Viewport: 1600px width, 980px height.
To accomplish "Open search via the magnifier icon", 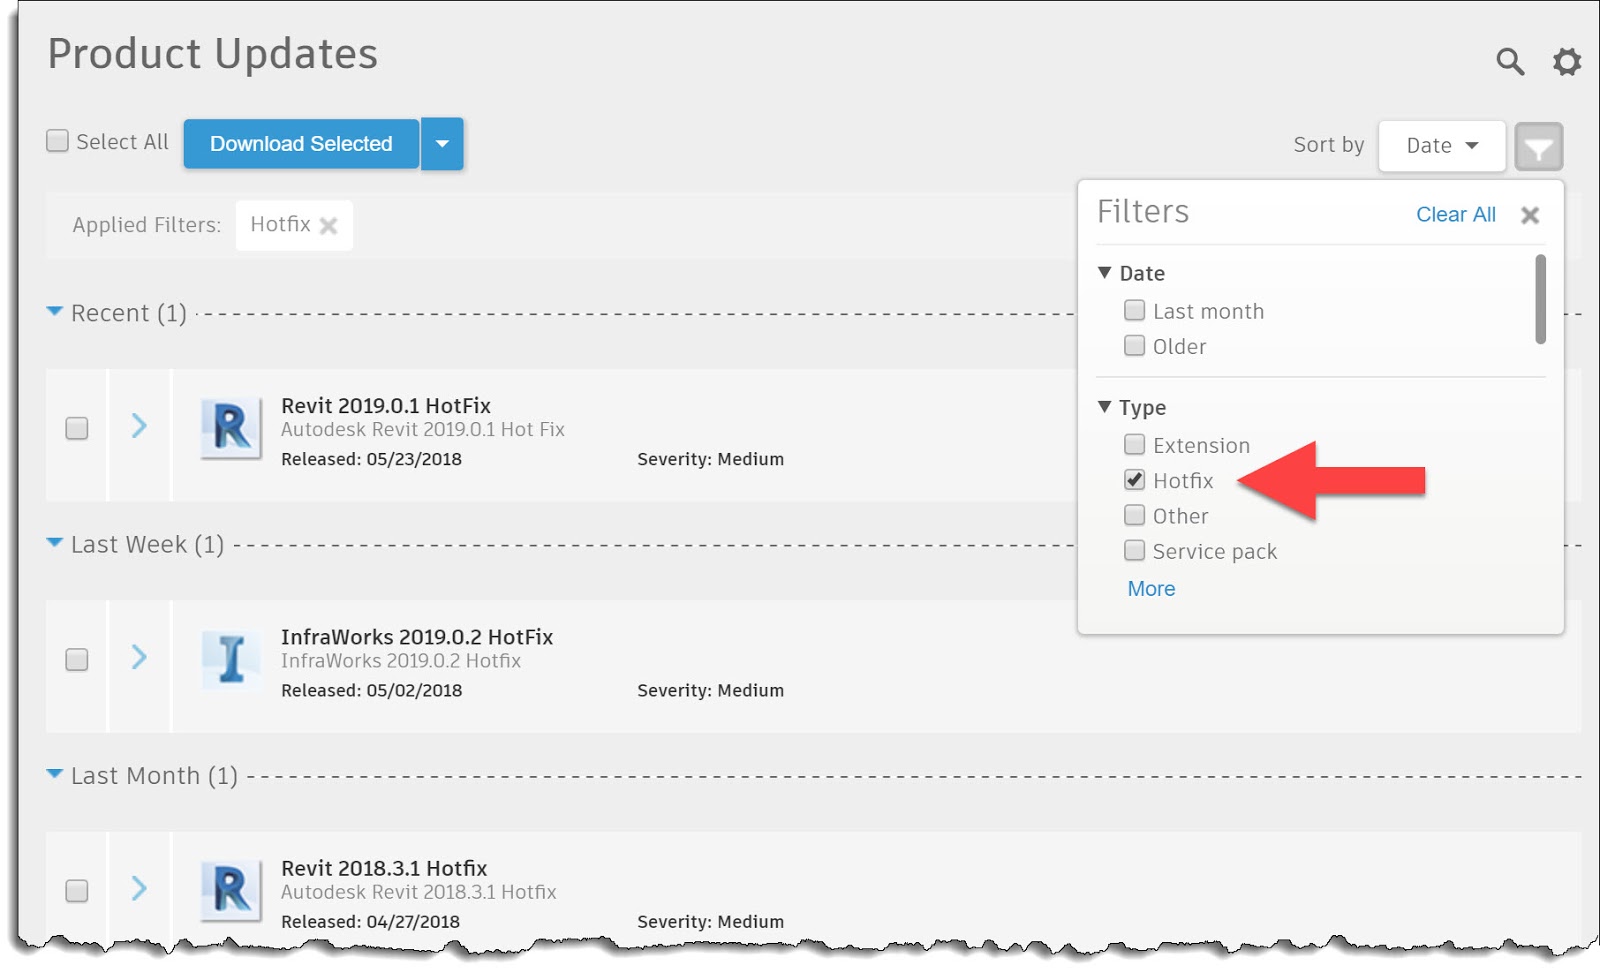I will pos(1510,62).
